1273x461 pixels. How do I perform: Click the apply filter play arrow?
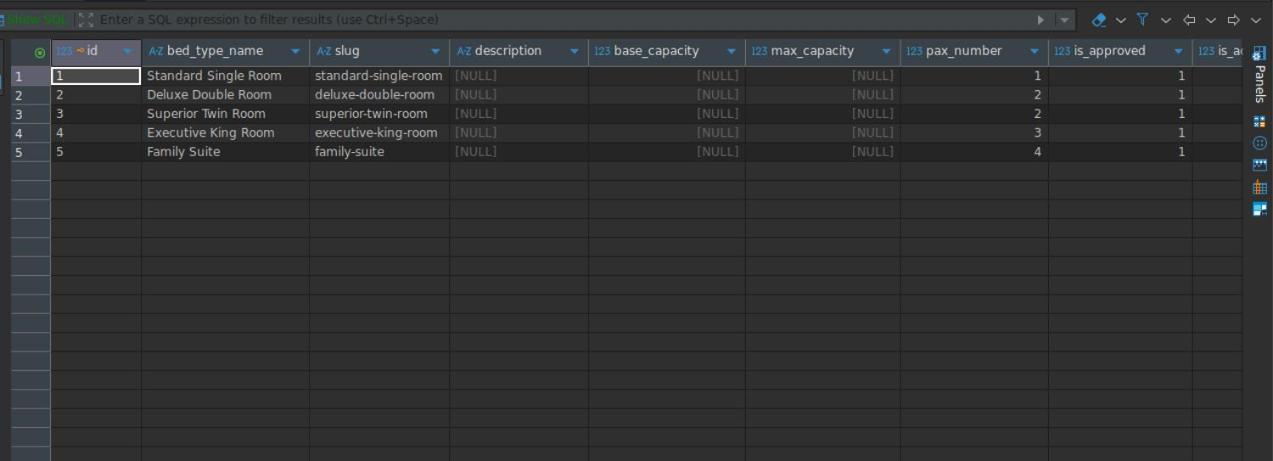(1041, 20)
